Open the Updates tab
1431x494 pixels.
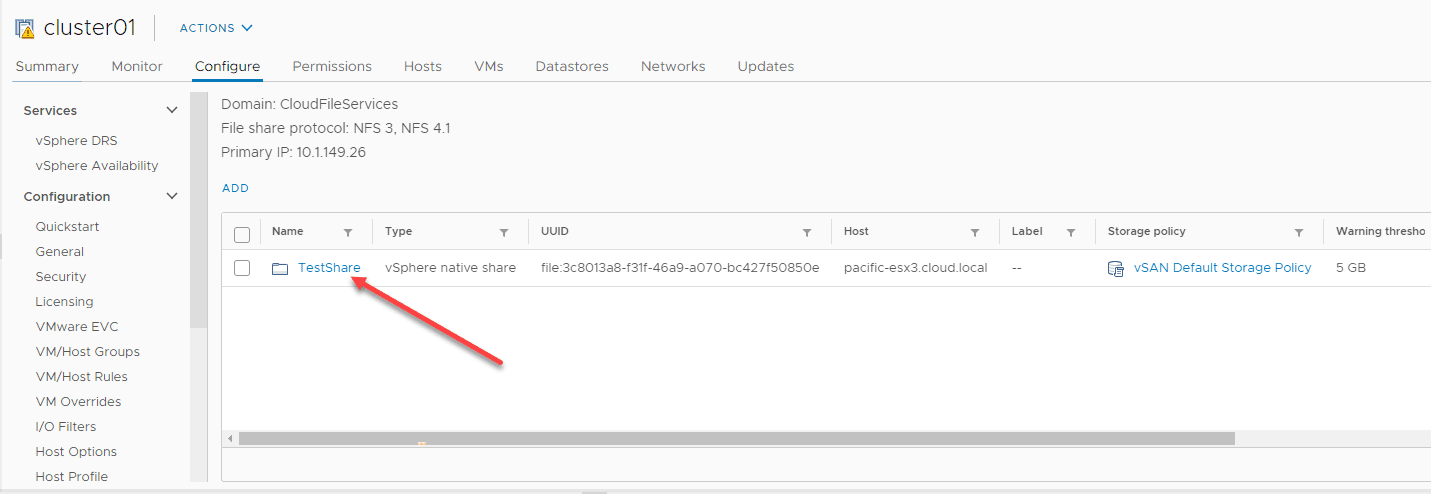click(766, 66)
